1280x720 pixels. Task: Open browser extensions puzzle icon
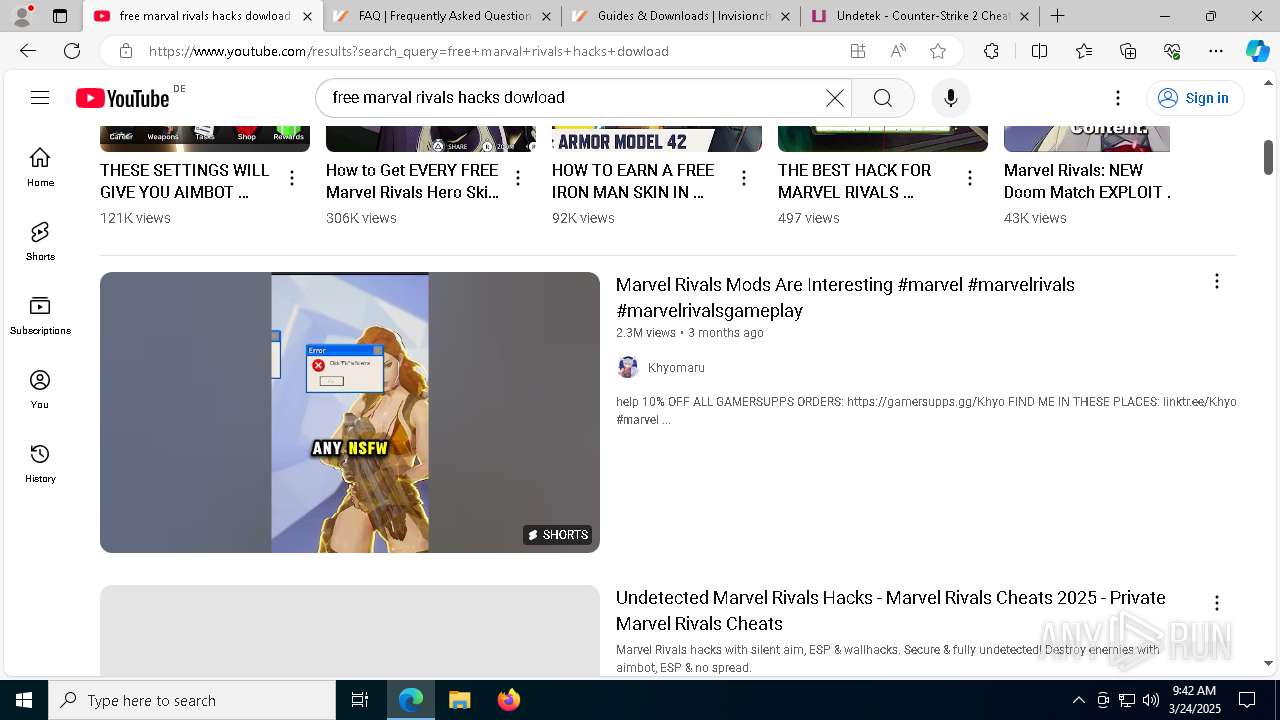click(991, 51)
